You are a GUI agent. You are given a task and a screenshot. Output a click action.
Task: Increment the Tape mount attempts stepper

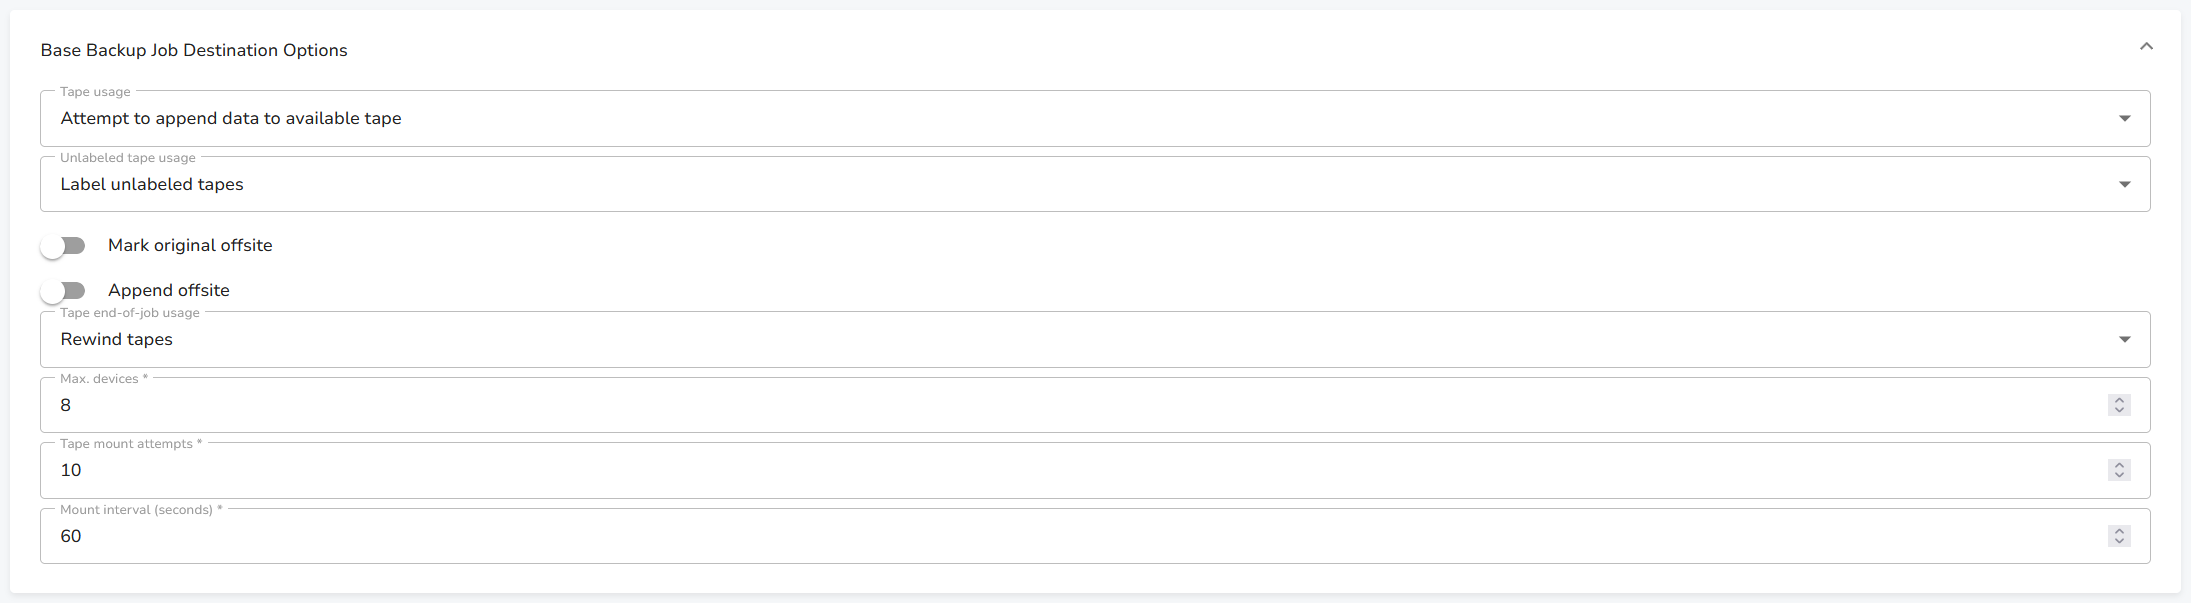click(x=2119, y=465)
